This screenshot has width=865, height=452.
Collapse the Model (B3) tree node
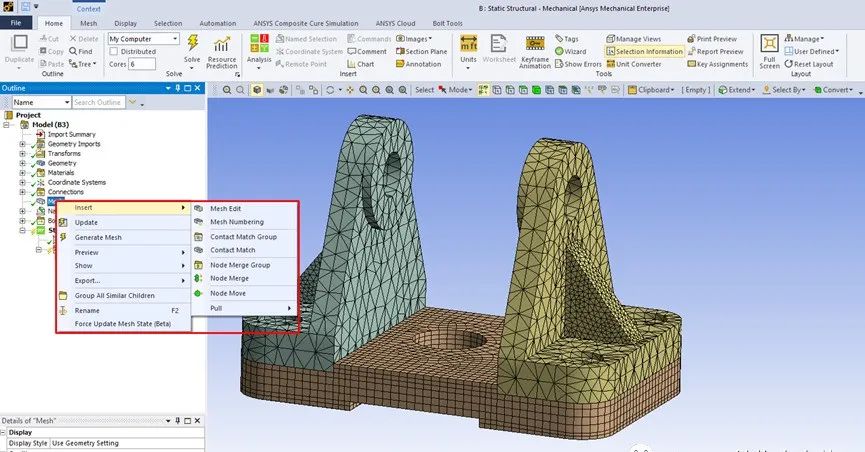8,125
